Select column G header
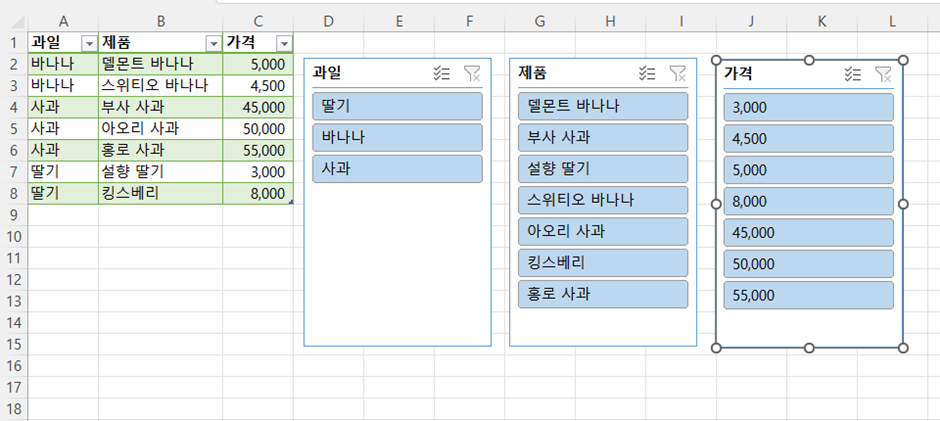Viewport: 940px width, 421px height. pos(540,22)
